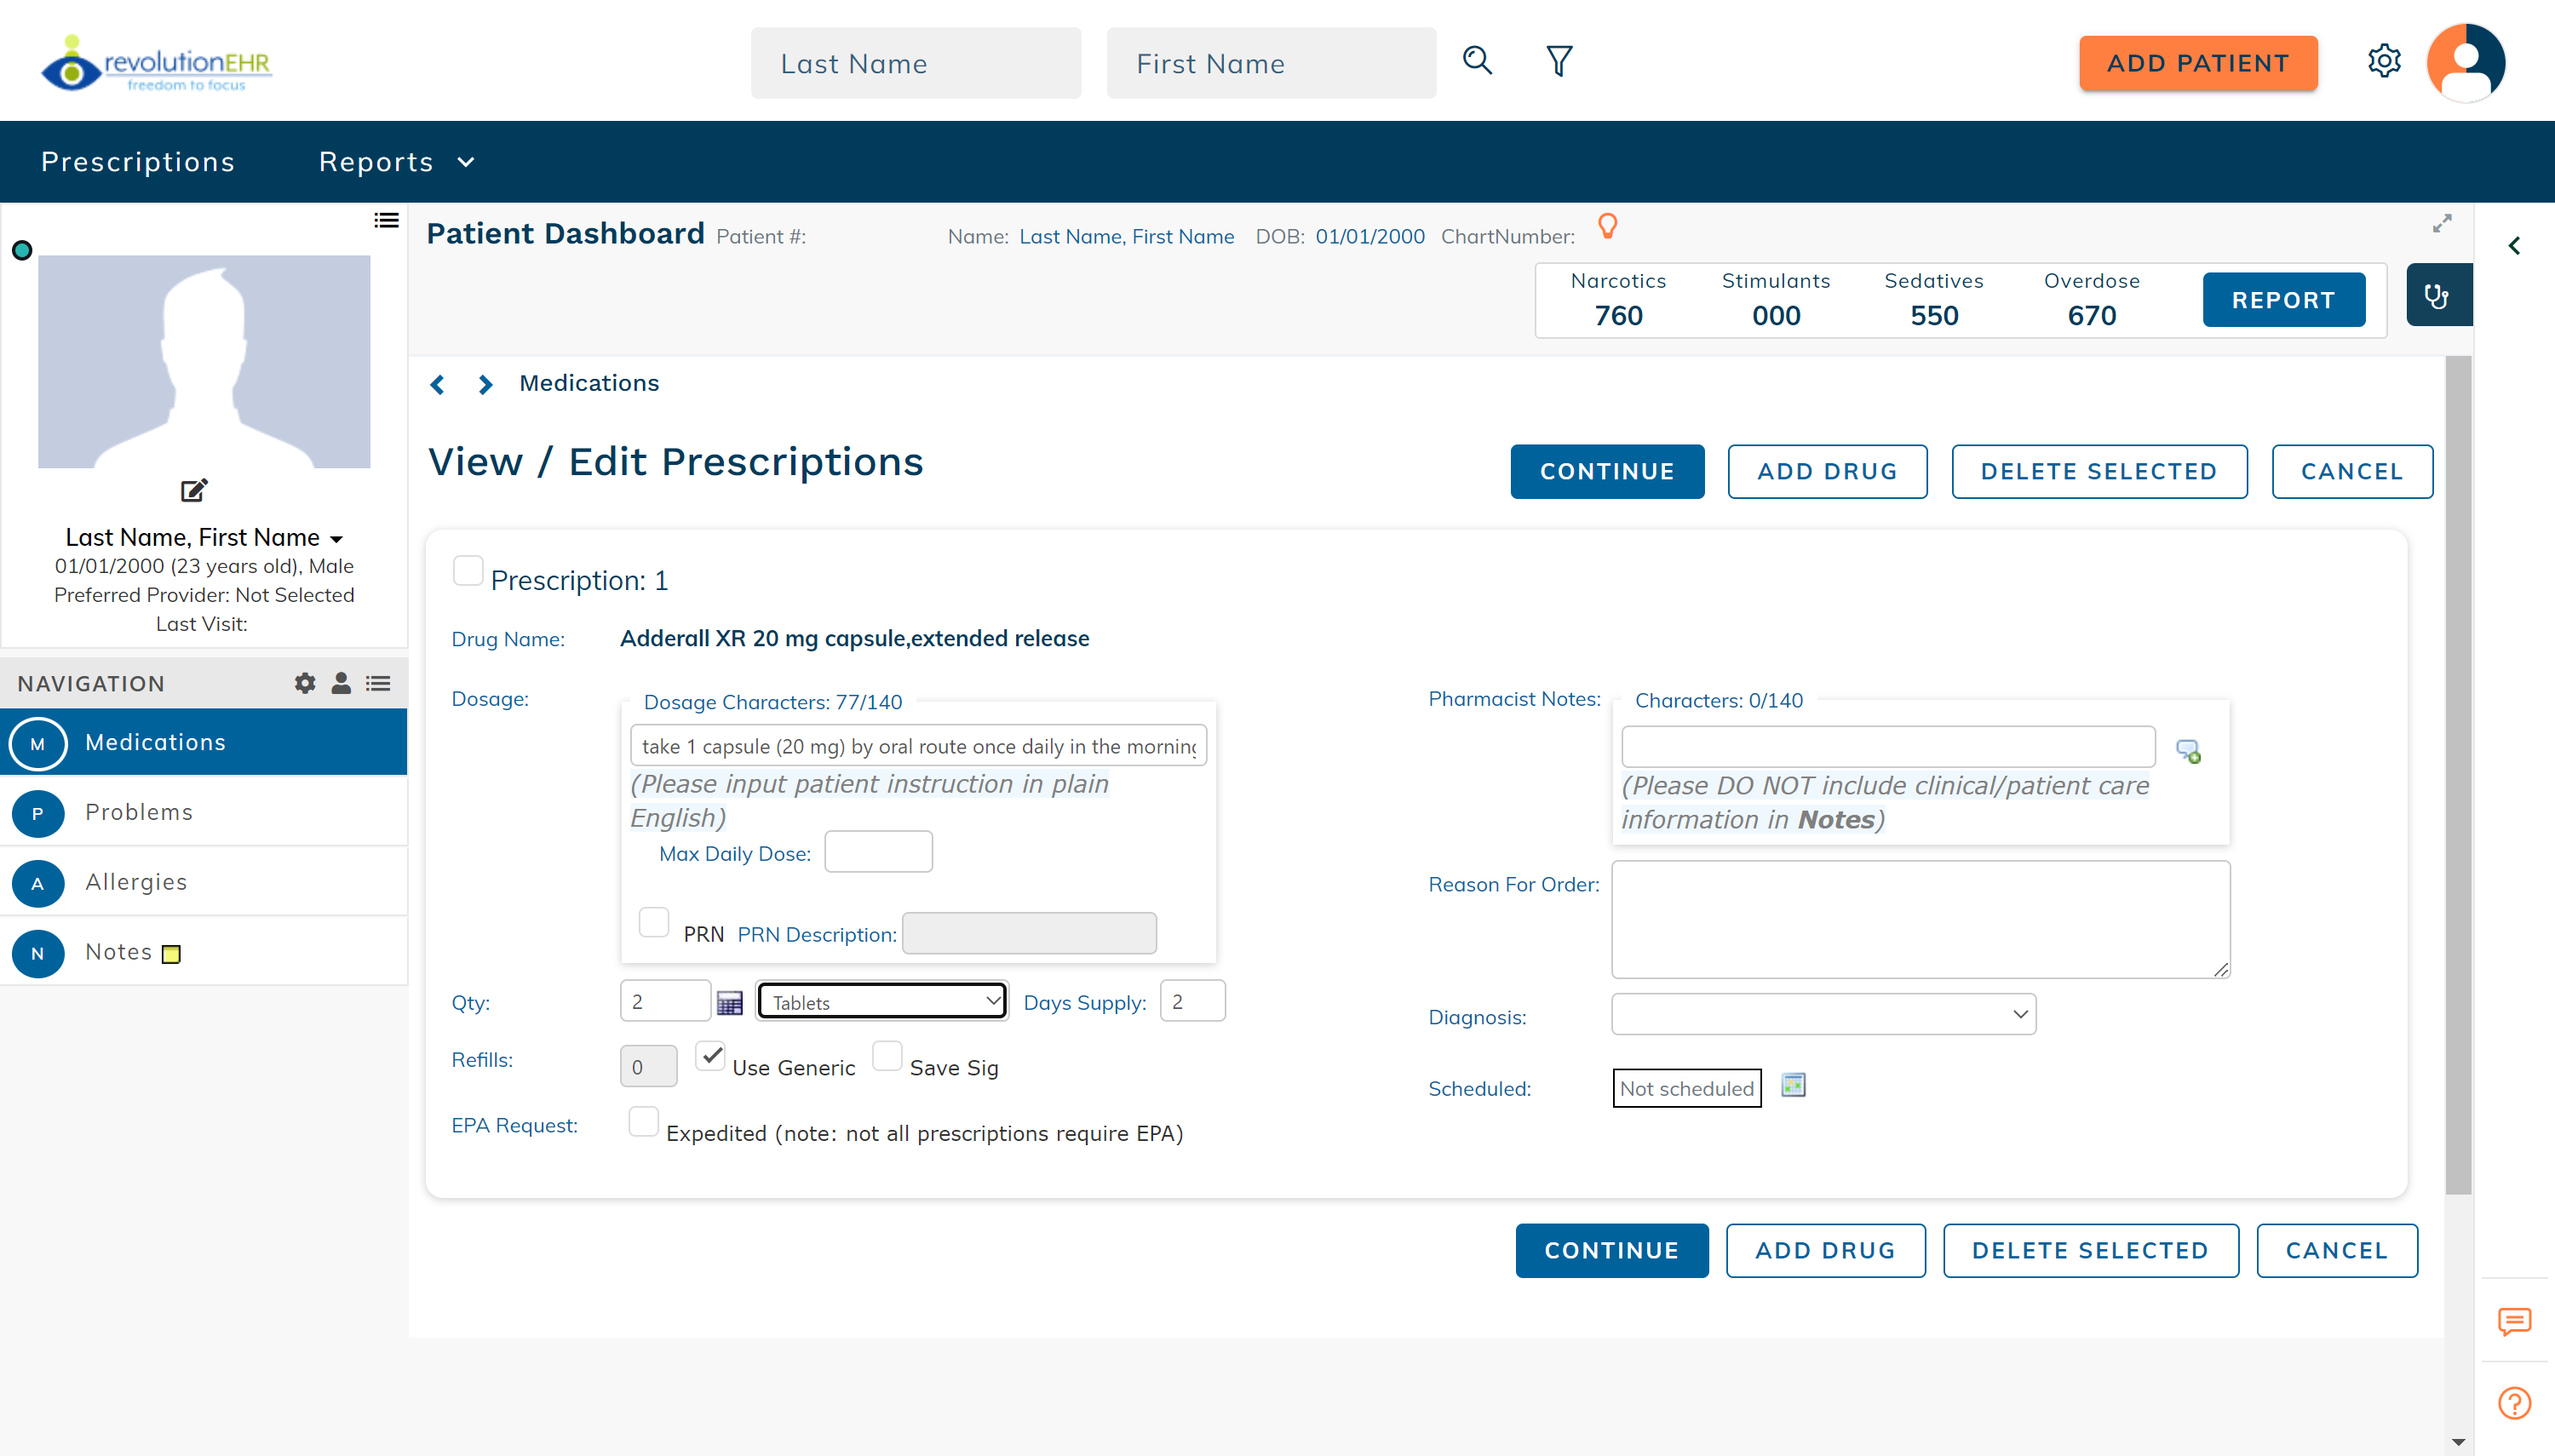The image size is (2555, 1456).
Task: Click the lightbulb icon next to ChartNumber
Action: coord(1607,226)
